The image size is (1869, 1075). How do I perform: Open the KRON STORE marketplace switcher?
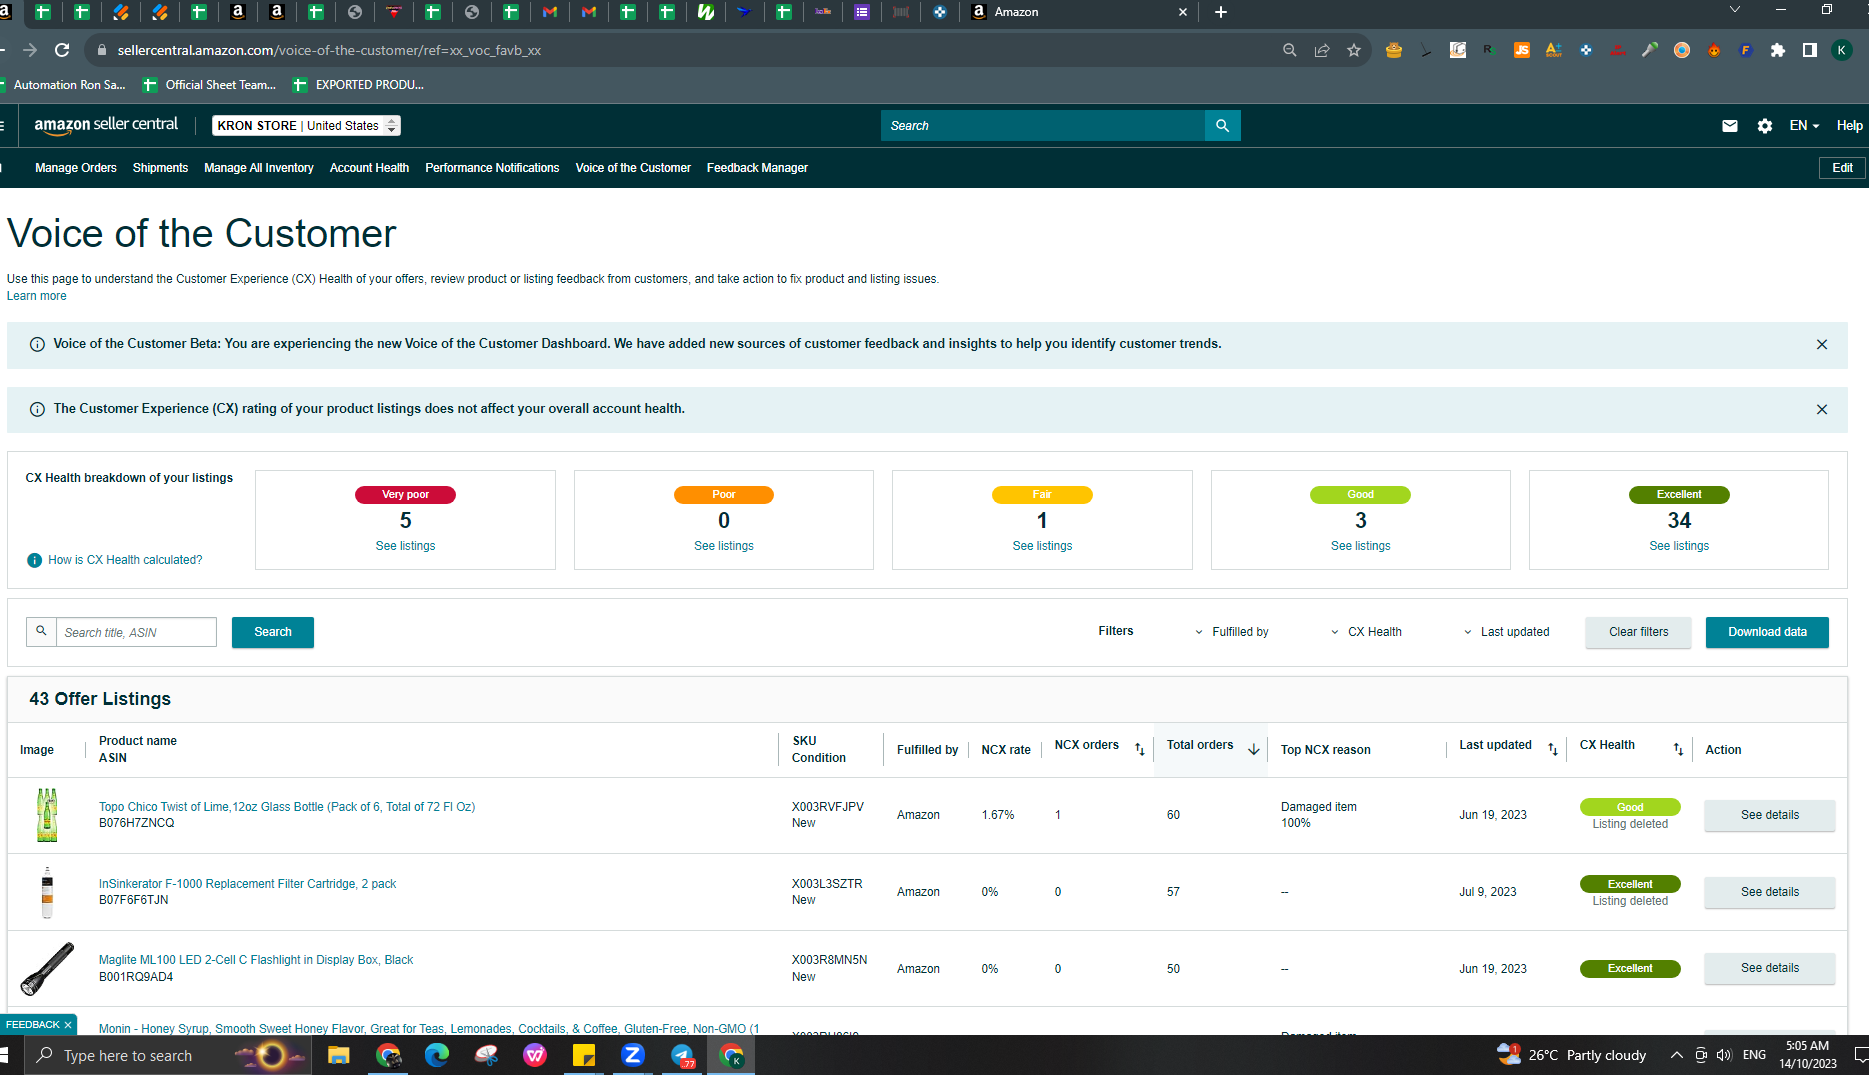[x=306, y=126]
